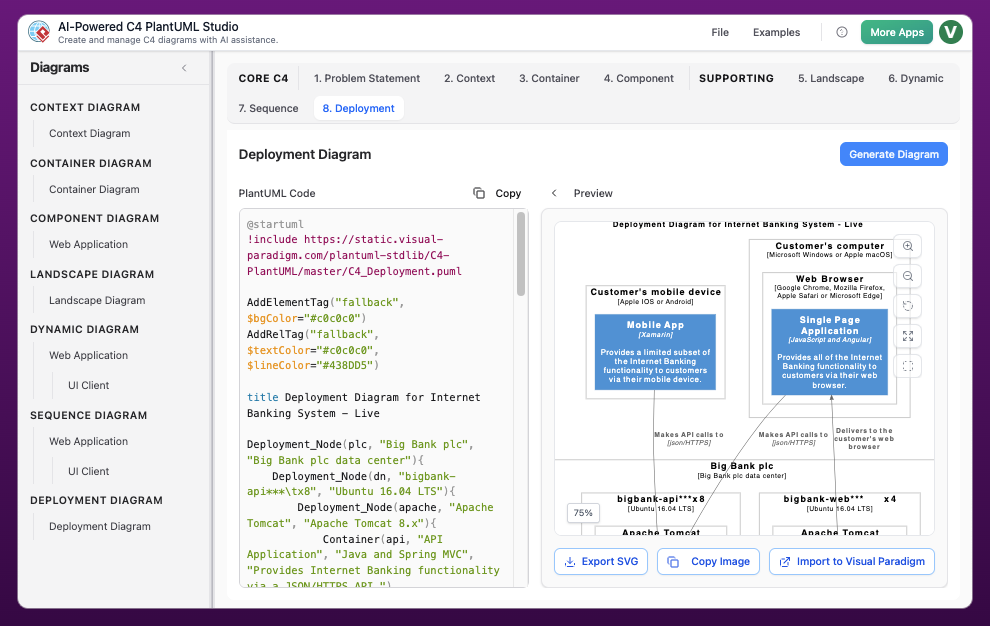Adjust the 75% zoom level control
This screenshot has width=990, height=626.
(583, 512)
